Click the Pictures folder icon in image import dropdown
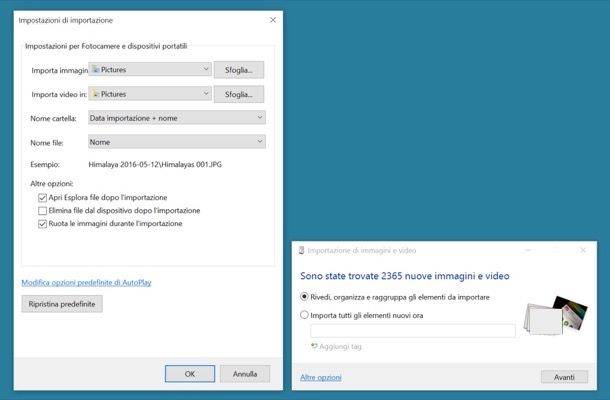Viewport: 610px width, 400px height. (x=95, y=70)
